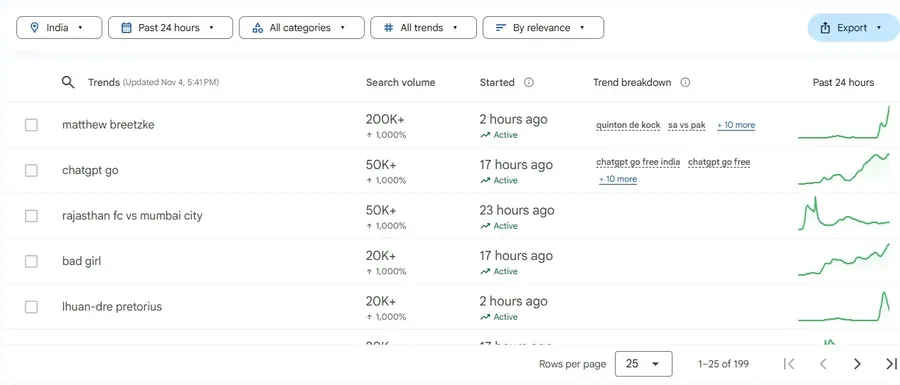Click the hash icon on All trends filter
This screenshot has width=900, height=385.
click(389, 28)
